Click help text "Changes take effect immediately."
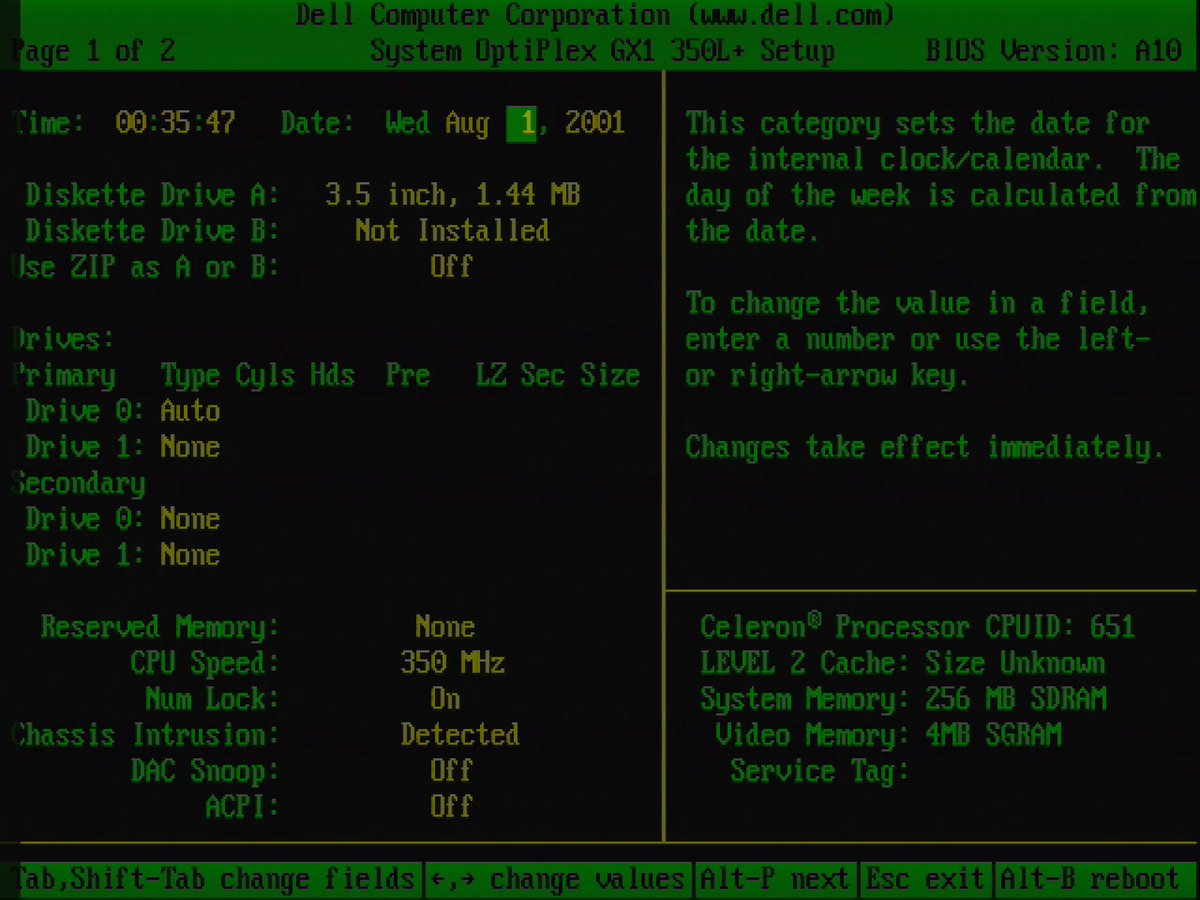 coord(925,447)
